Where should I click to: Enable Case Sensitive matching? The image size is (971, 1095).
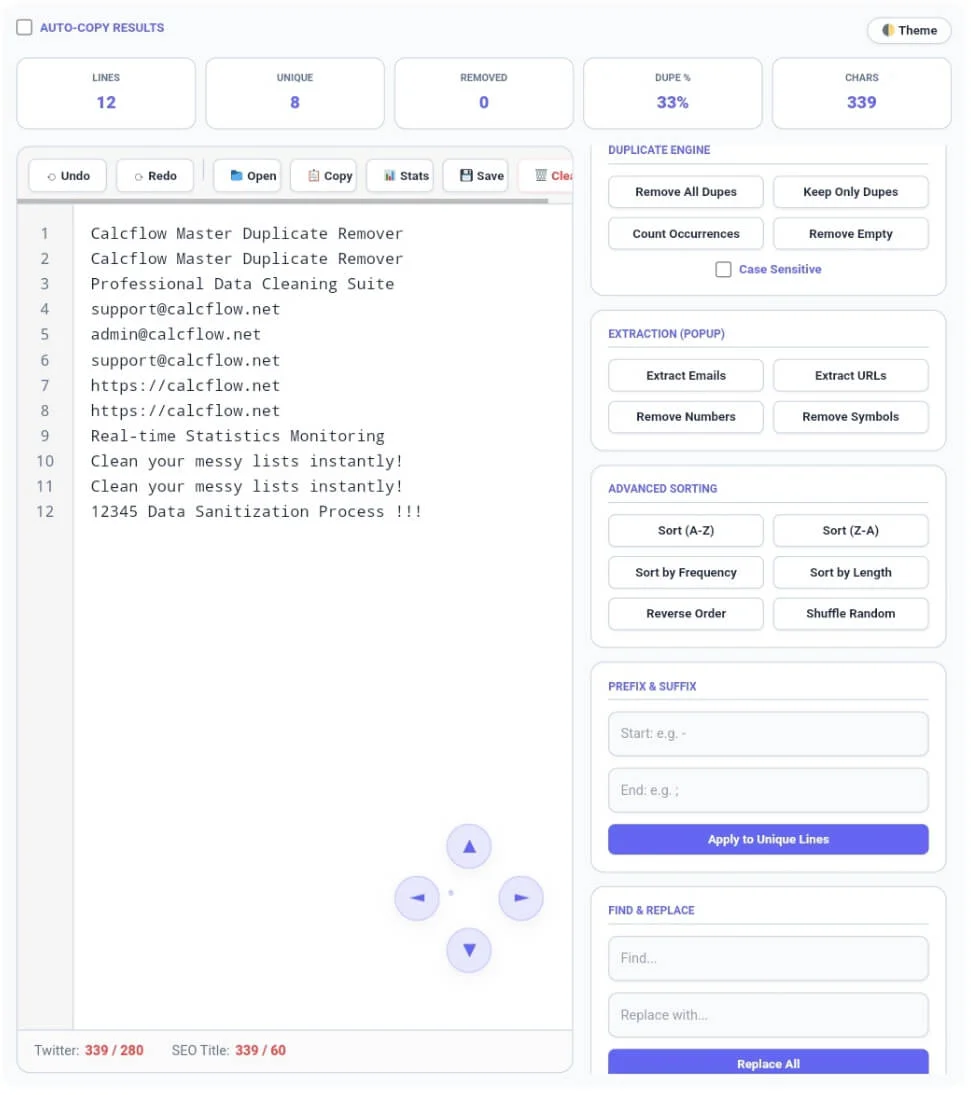pyautogui.click(x=723, y=269)
